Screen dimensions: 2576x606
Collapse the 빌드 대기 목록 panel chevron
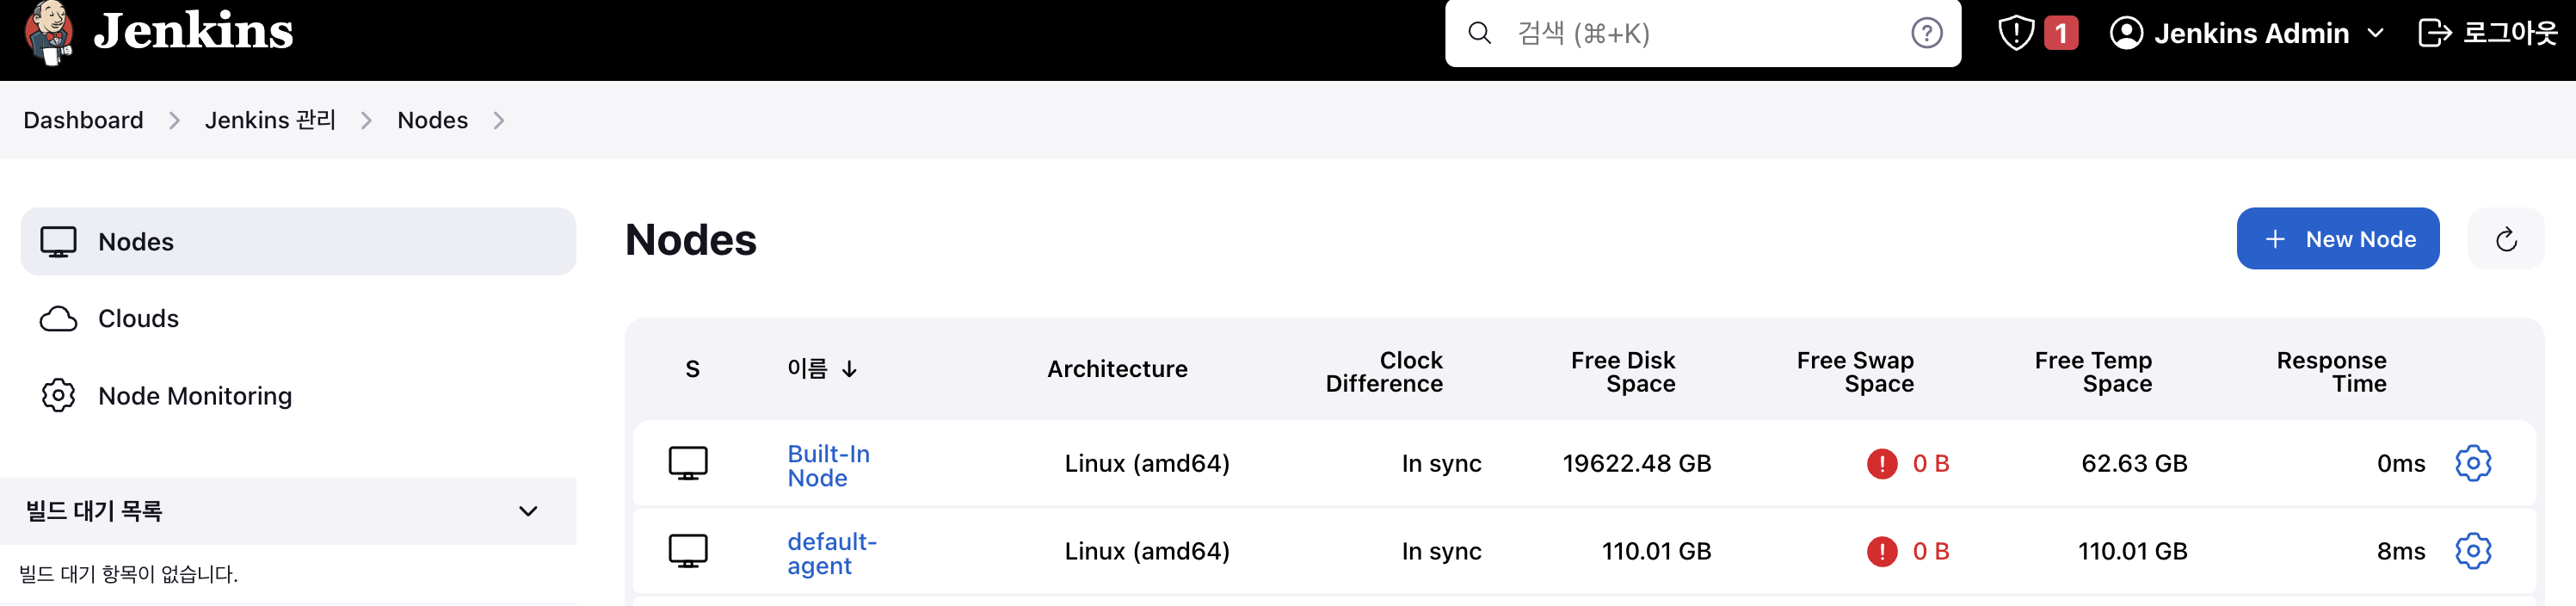tap(528, 511)
